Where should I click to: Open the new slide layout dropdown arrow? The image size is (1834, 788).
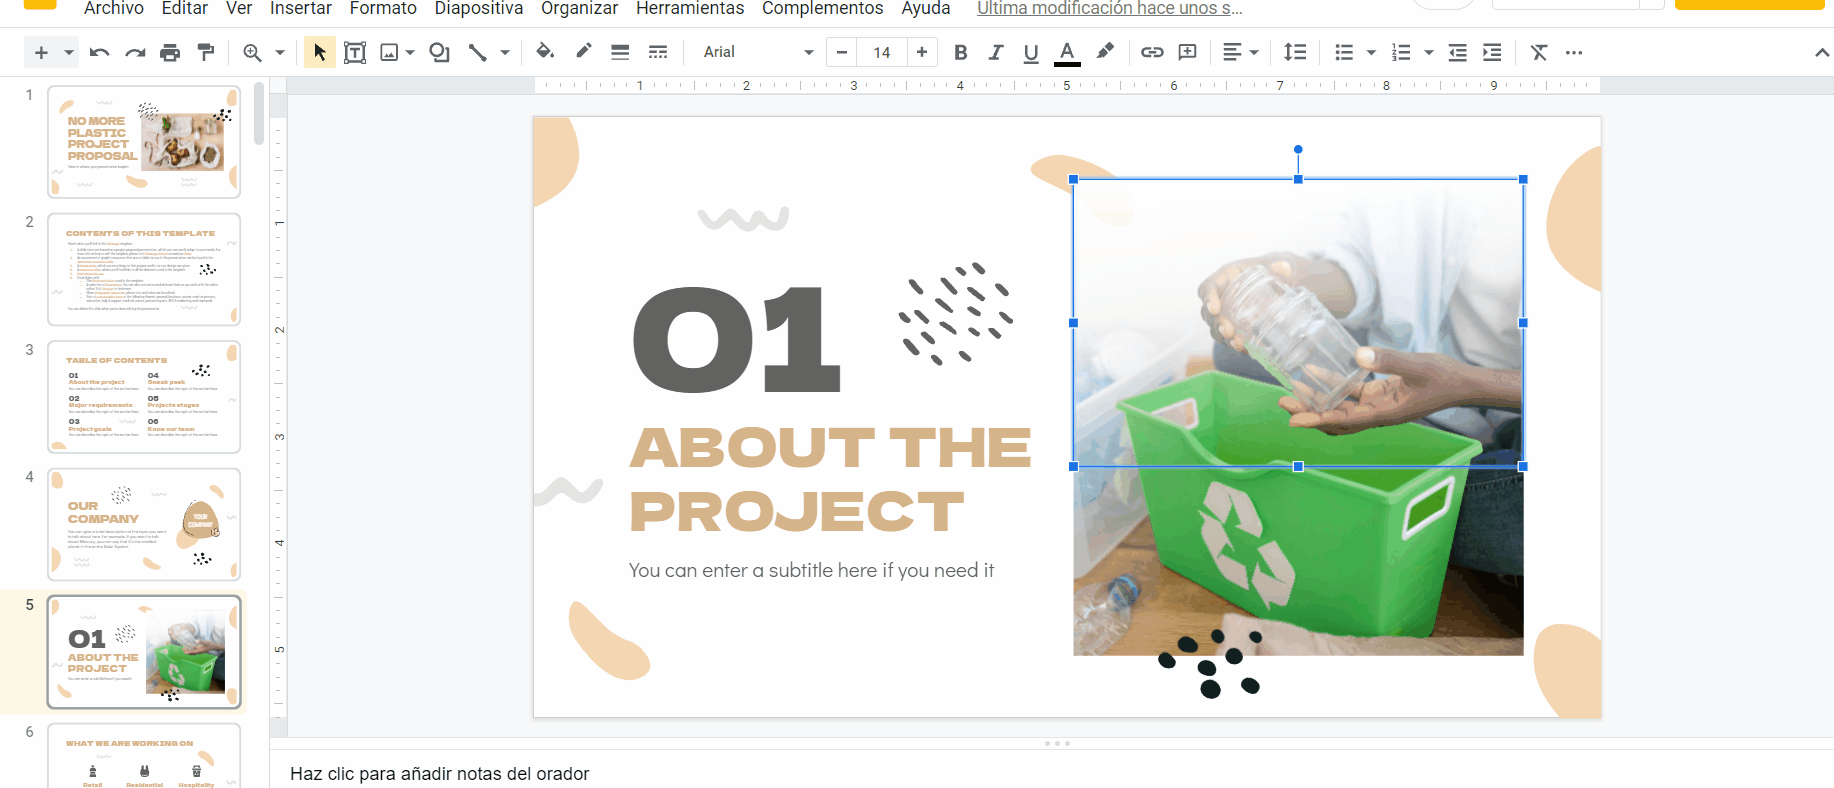point(68,52)
